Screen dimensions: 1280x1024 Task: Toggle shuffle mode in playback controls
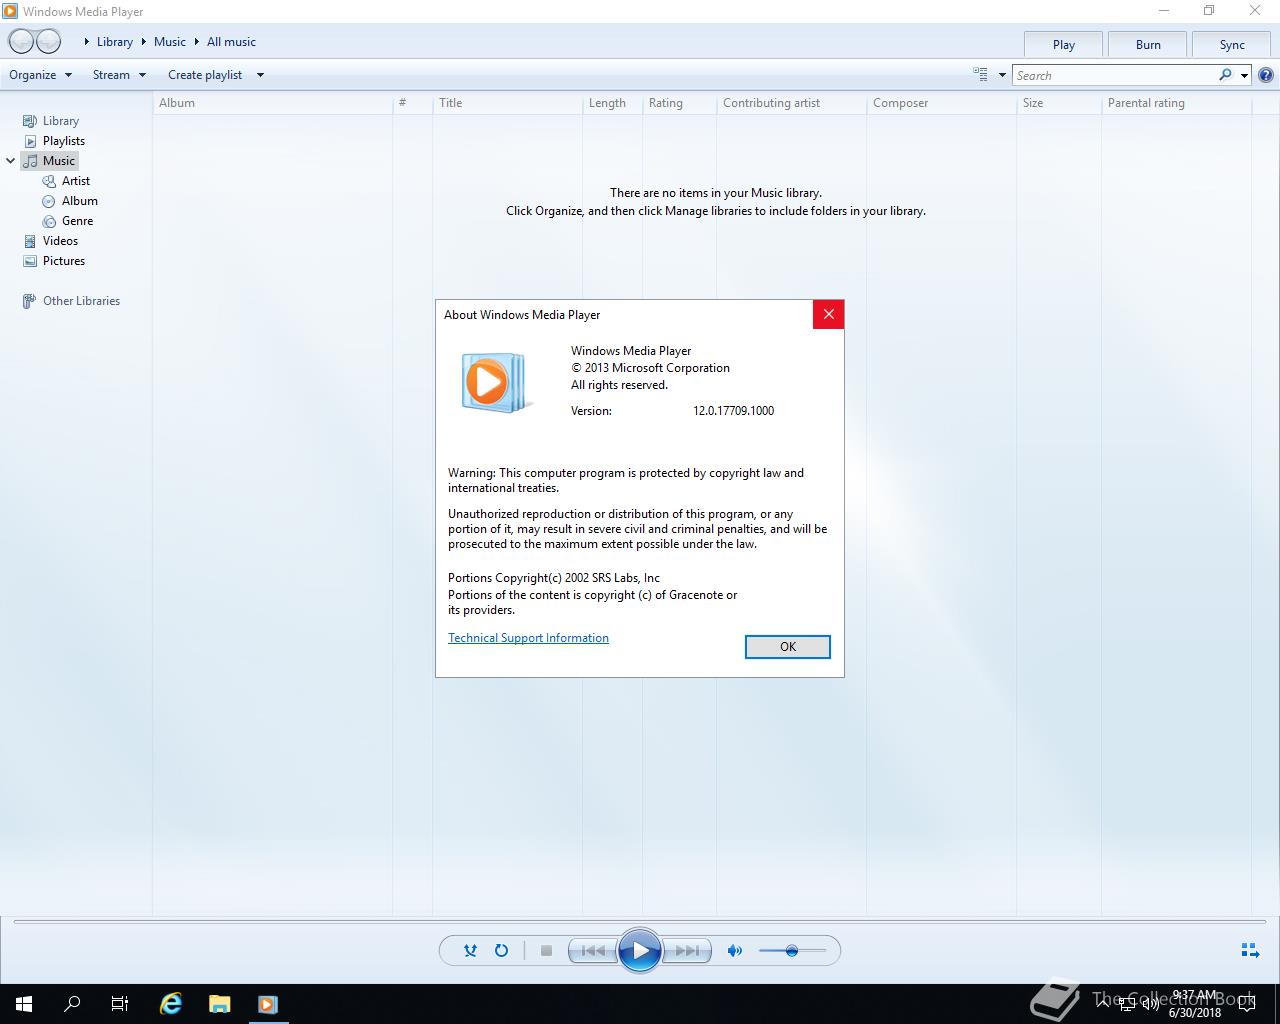pos(470,951)
